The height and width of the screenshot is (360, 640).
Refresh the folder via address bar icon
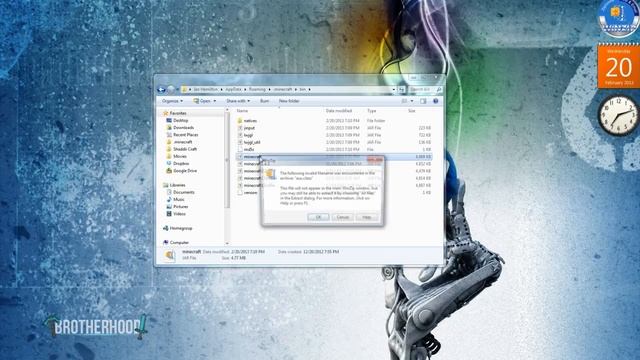(402, 89)
